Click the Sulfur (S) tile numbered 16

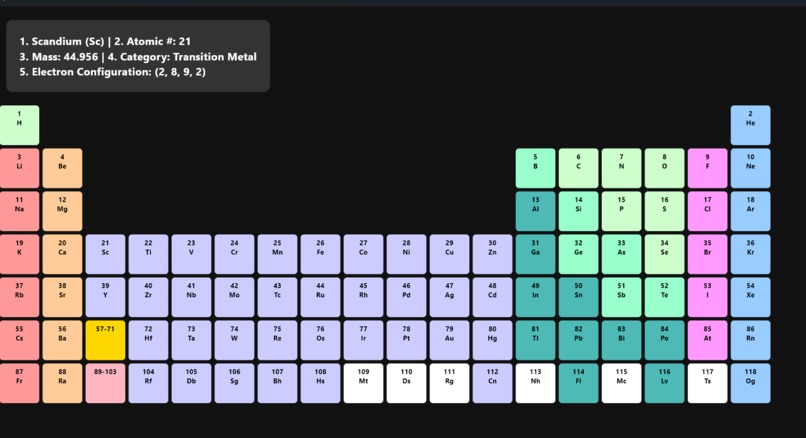665,211
